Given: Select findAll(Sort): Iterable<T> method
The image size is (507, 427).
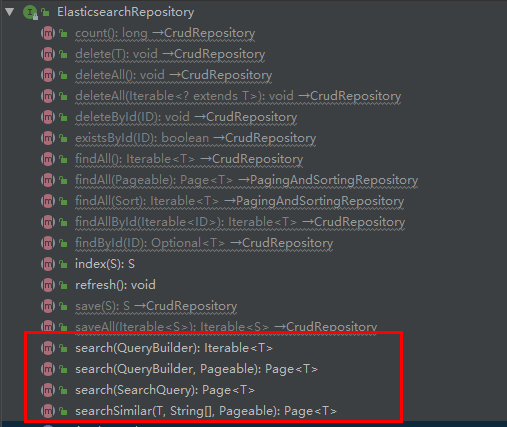Looking at the screenshot, I should coord(239,201).
